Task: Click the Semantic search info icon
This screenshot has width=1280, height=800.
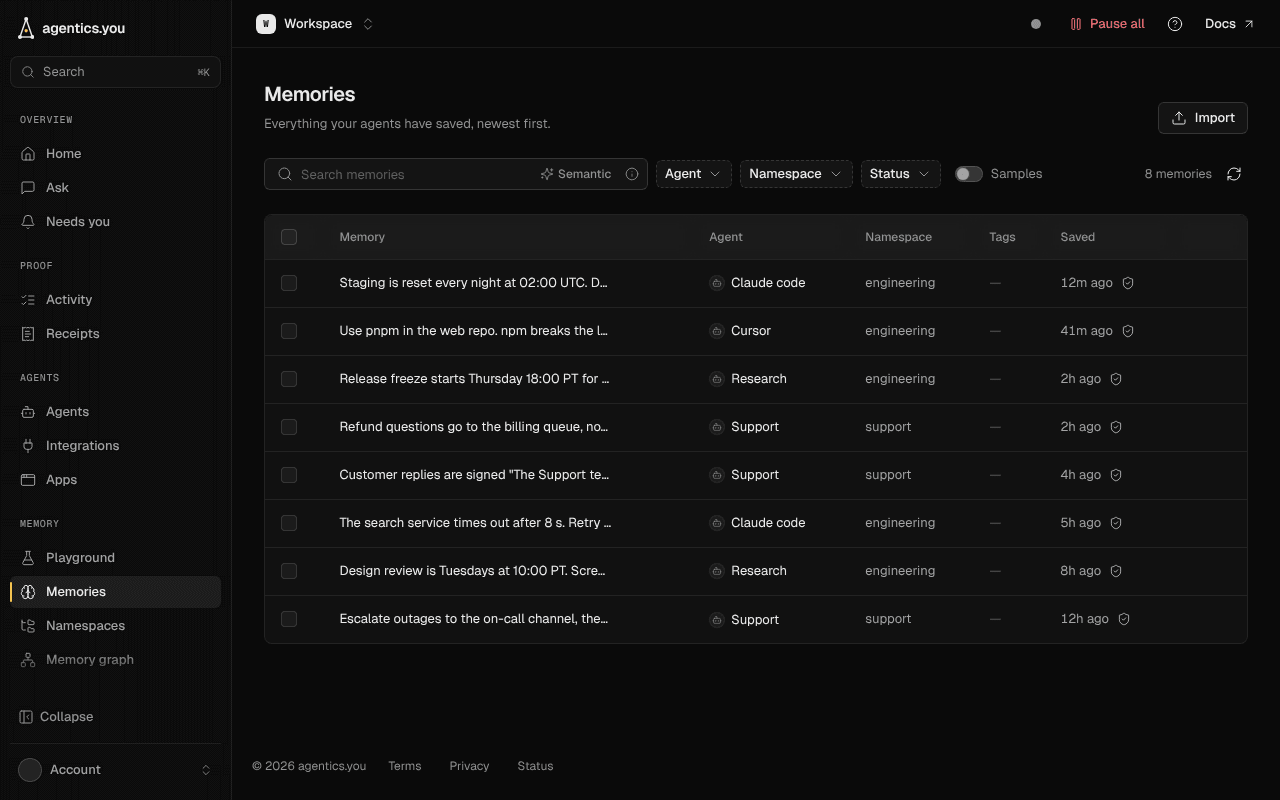Action: pyautogui.click(x=632, y=174)
